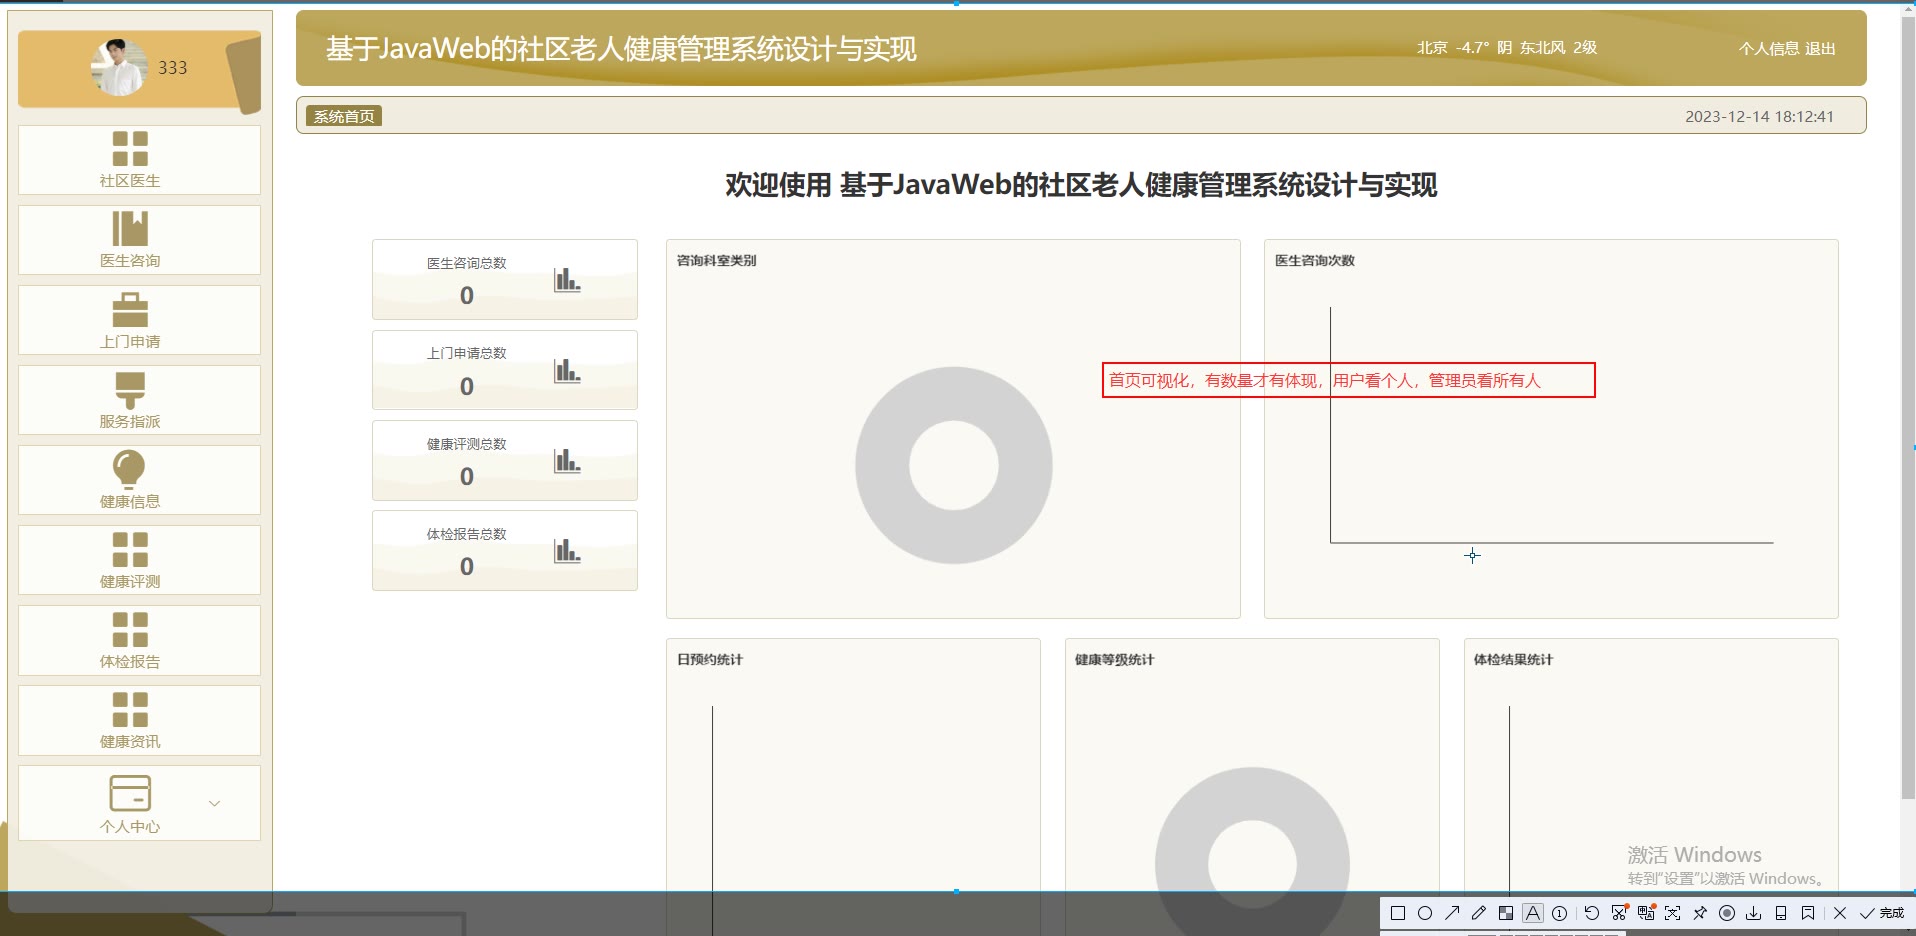Click the 医生咨询次数 chart title

[1315, 260]
